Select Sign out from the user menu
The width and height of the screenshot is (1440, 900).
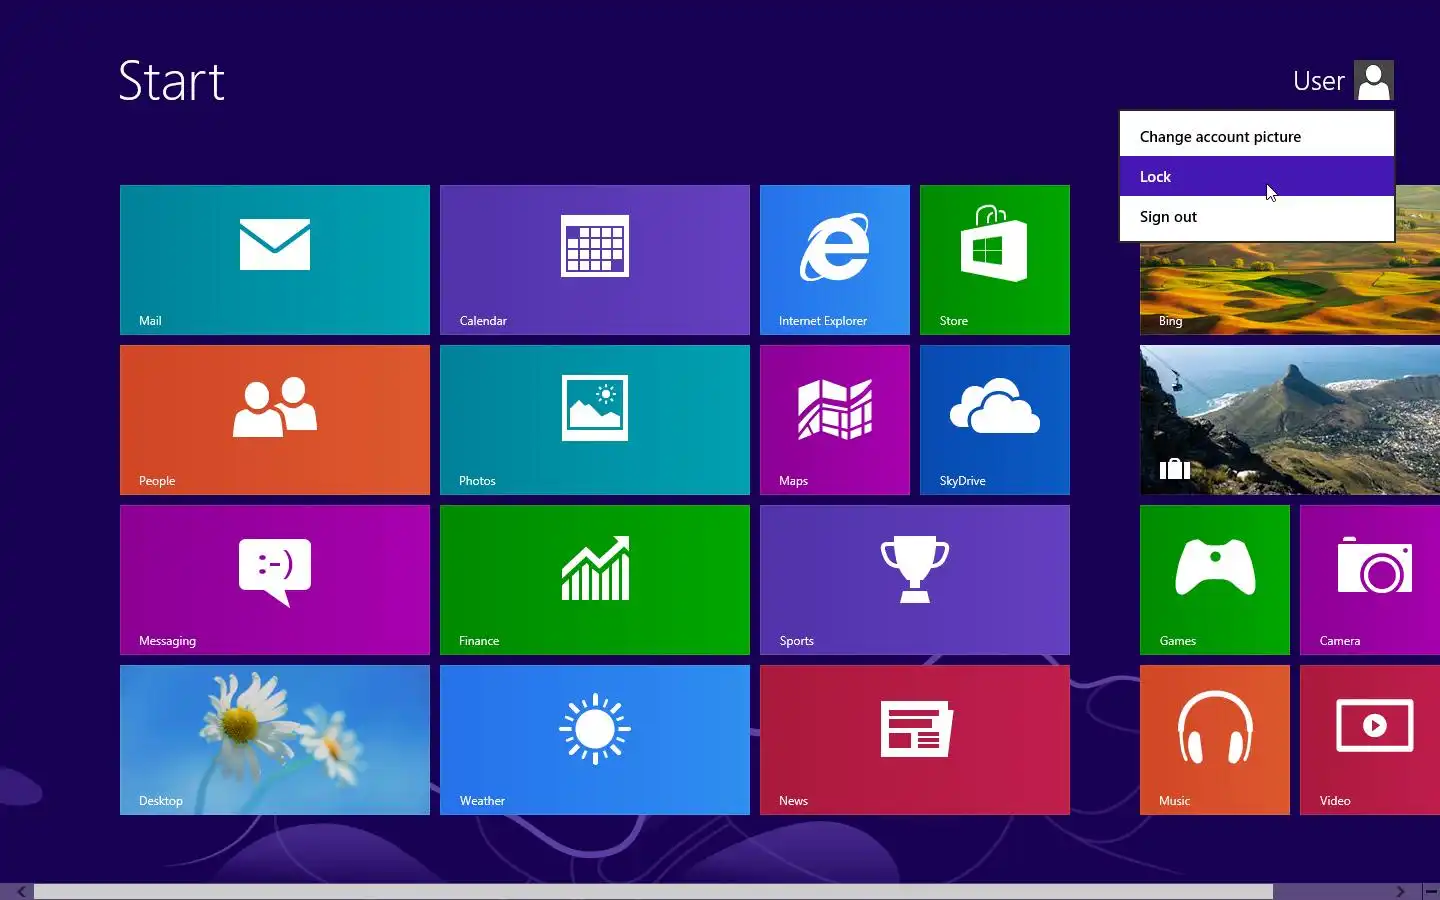(1257, 216)
